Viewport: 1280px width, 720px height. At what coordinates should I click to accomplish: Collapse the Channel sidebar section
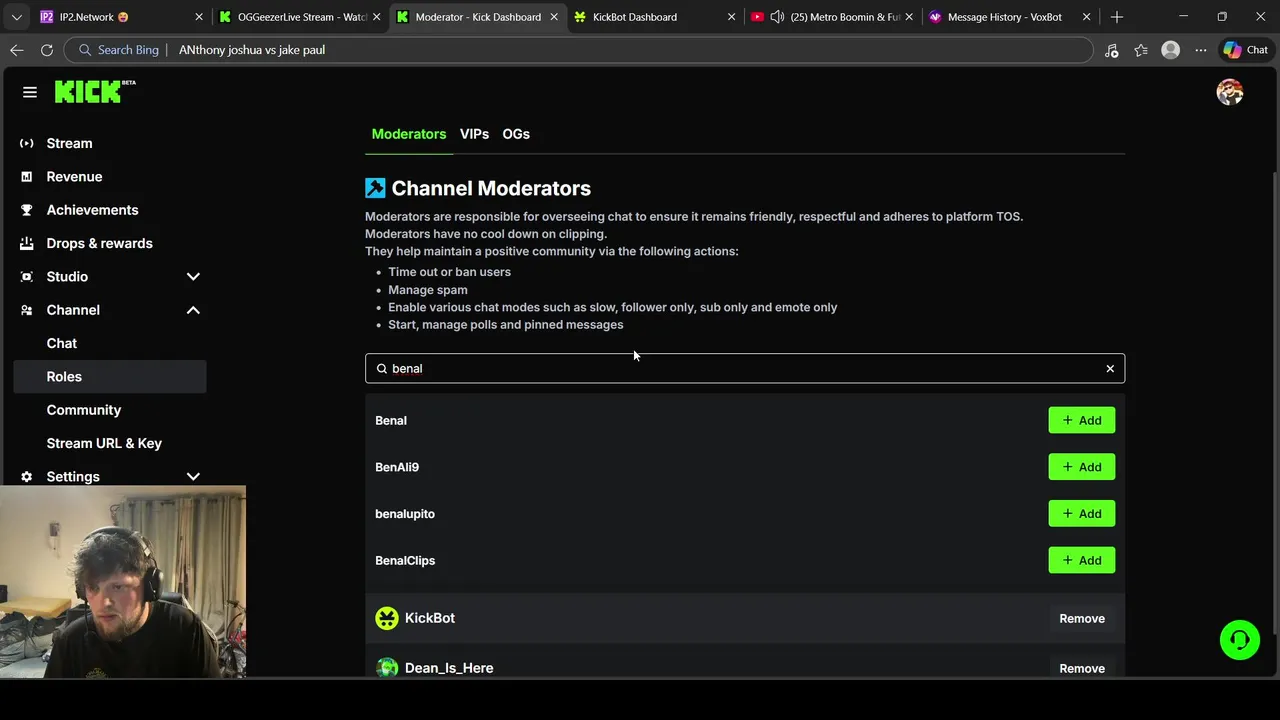click(x=193, y=310)
